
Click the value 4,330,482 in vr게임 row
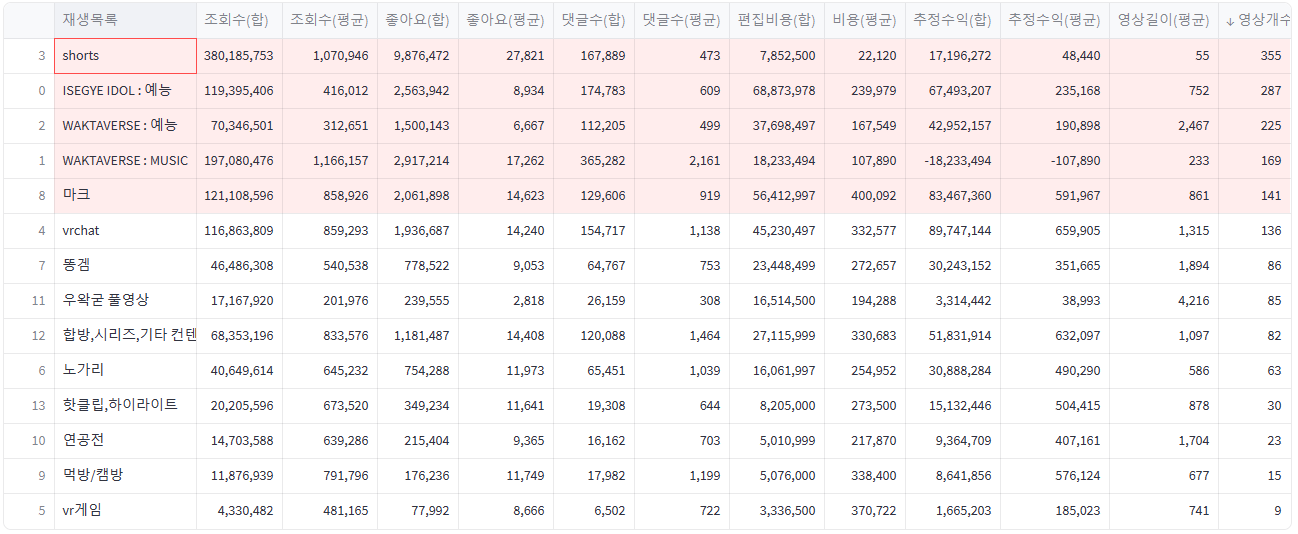coord(239,511)
